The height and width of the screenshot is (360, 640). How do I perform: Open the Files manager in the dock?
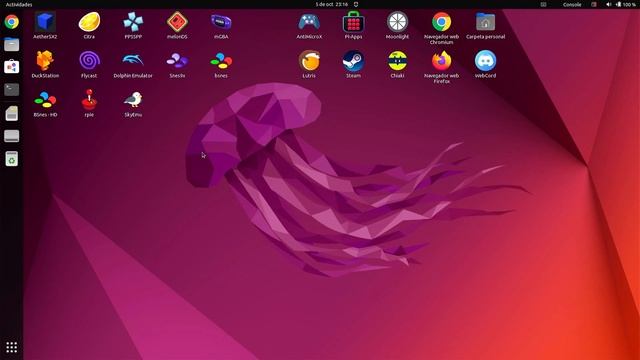pos(11,44)
